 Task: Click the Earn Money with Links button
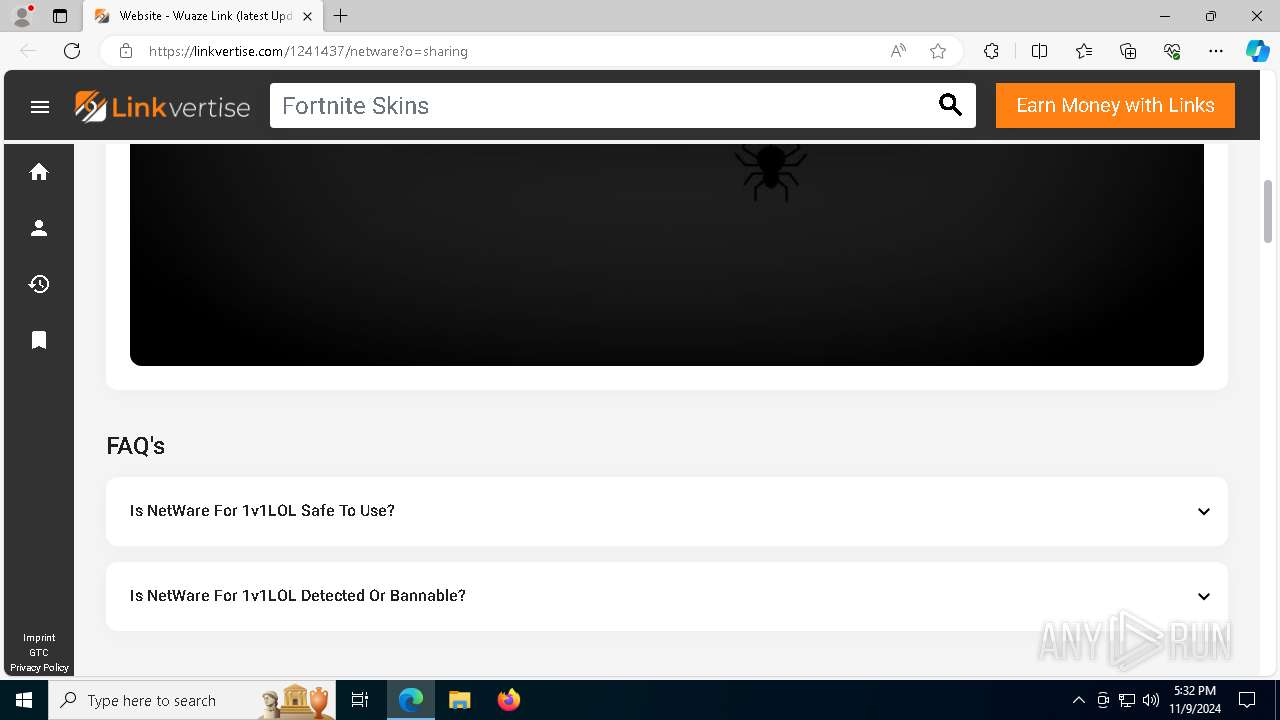coord(1115,105)
